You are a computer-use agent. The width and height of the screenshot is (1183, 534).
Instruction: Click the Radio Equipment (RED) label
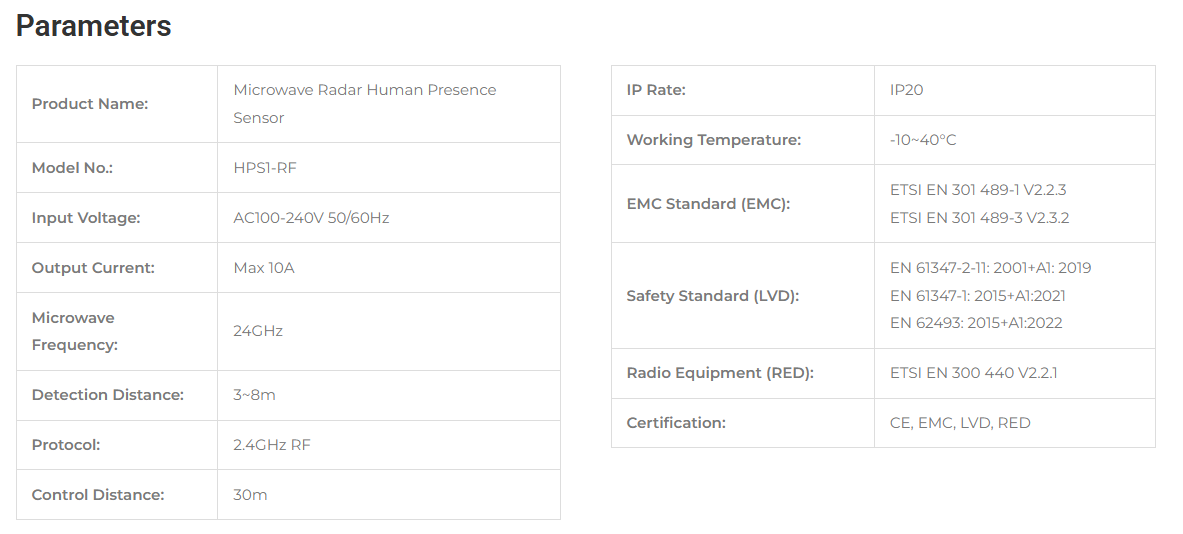point(720,373)
